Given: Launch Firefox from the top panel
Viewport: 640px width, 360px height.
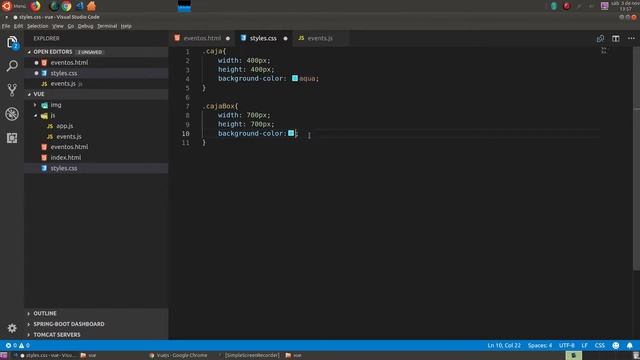Looking at the screenshot, I should (x=36, y=6).
